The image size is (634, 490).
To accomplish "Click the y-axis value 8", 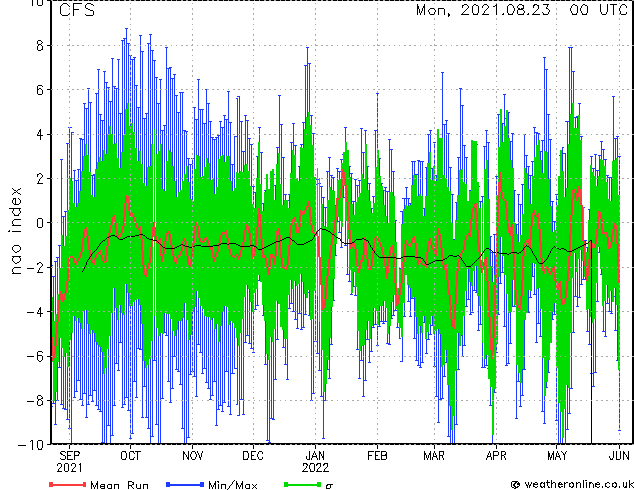I will coord(40,46).
